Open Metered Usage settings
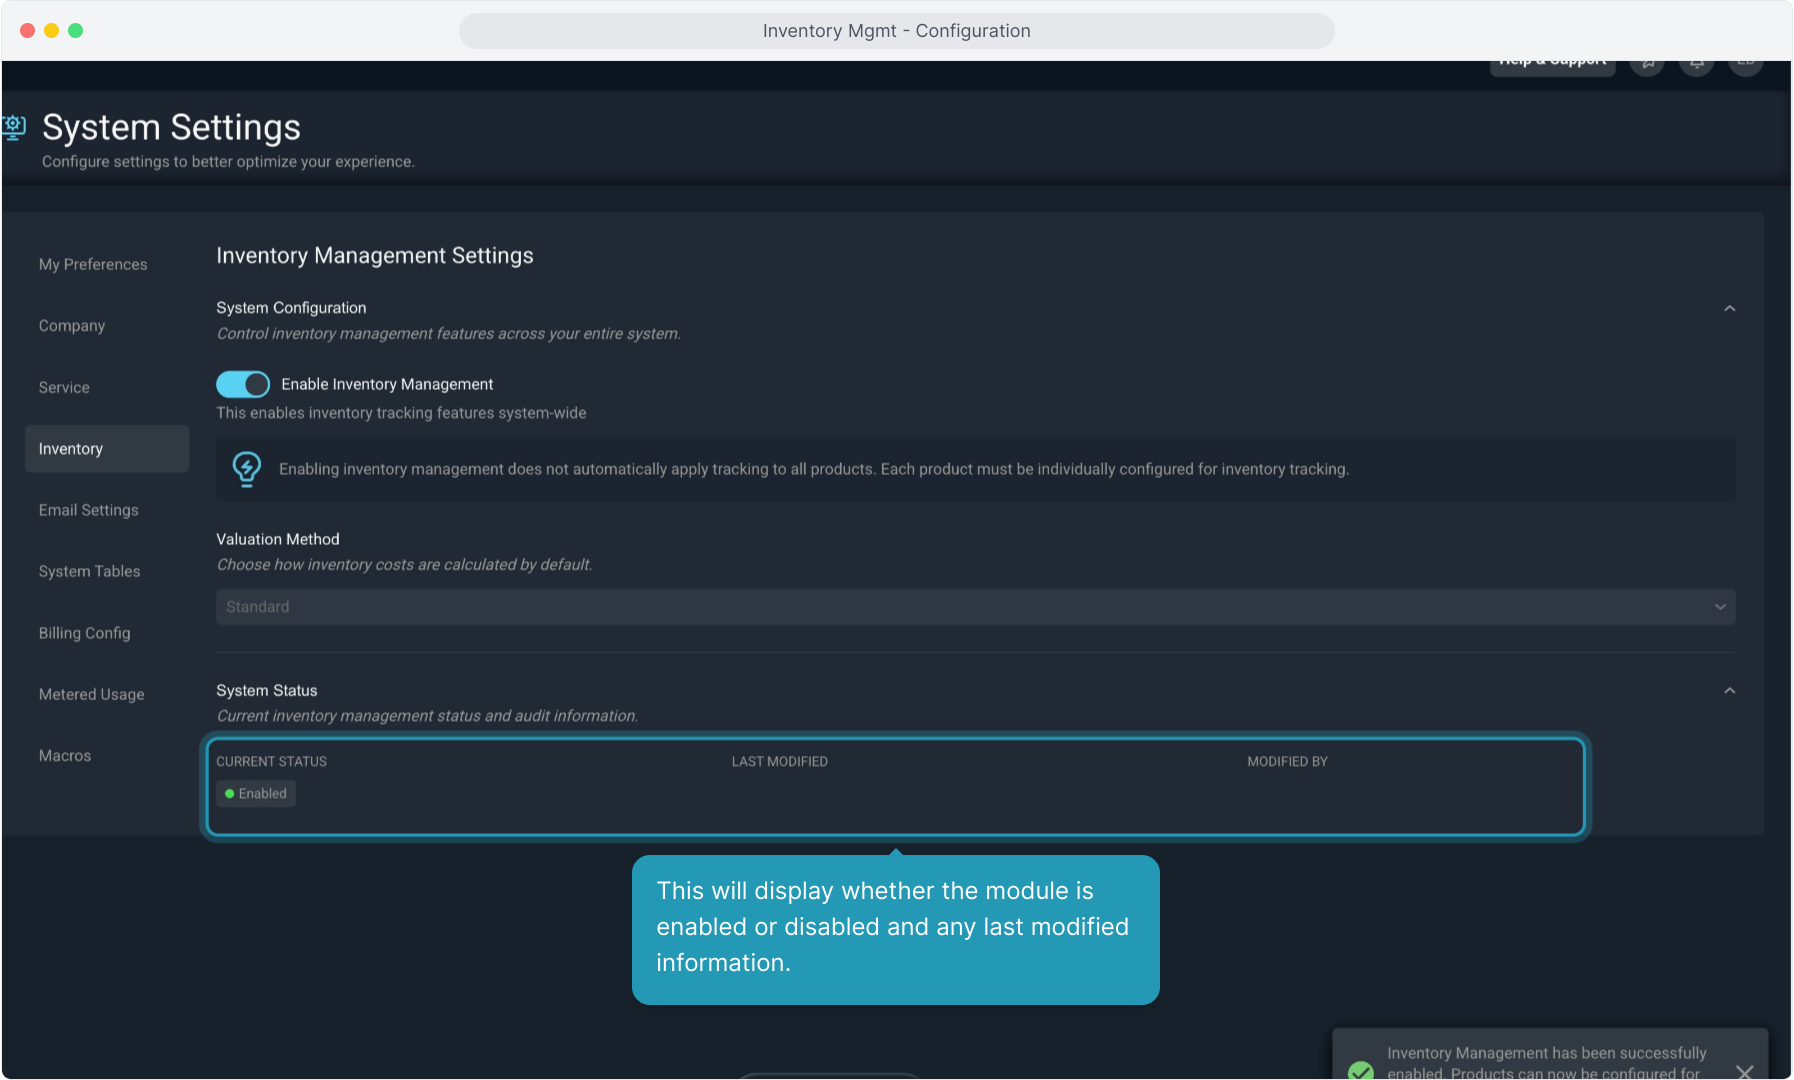The width and height of the screenshot is (1794, 1080). click(x=92, y=694)
